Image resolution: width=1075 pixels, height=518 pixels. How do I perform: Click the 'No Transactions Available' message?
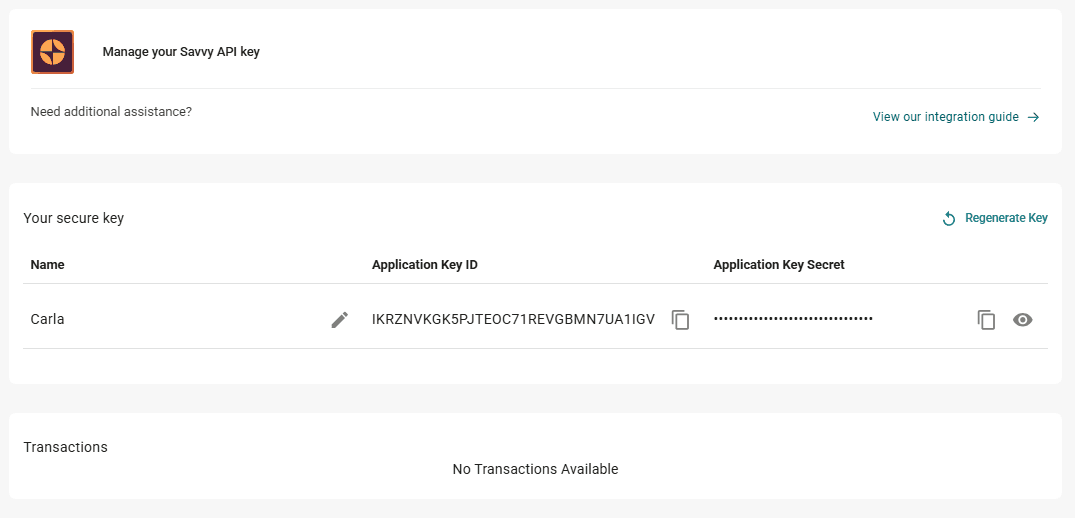[x=535, y=469]
